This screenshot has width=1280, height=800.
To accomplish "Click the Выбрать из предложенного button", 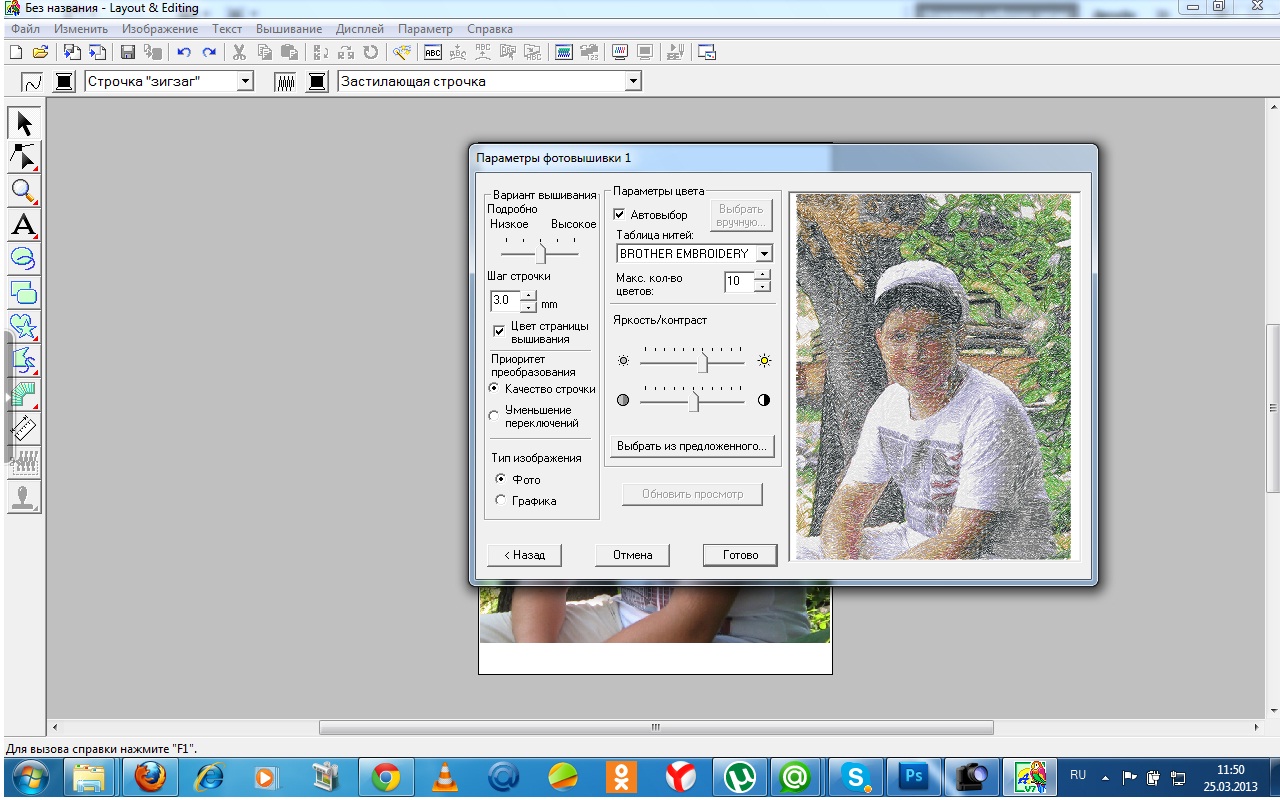I will point(691,446).
